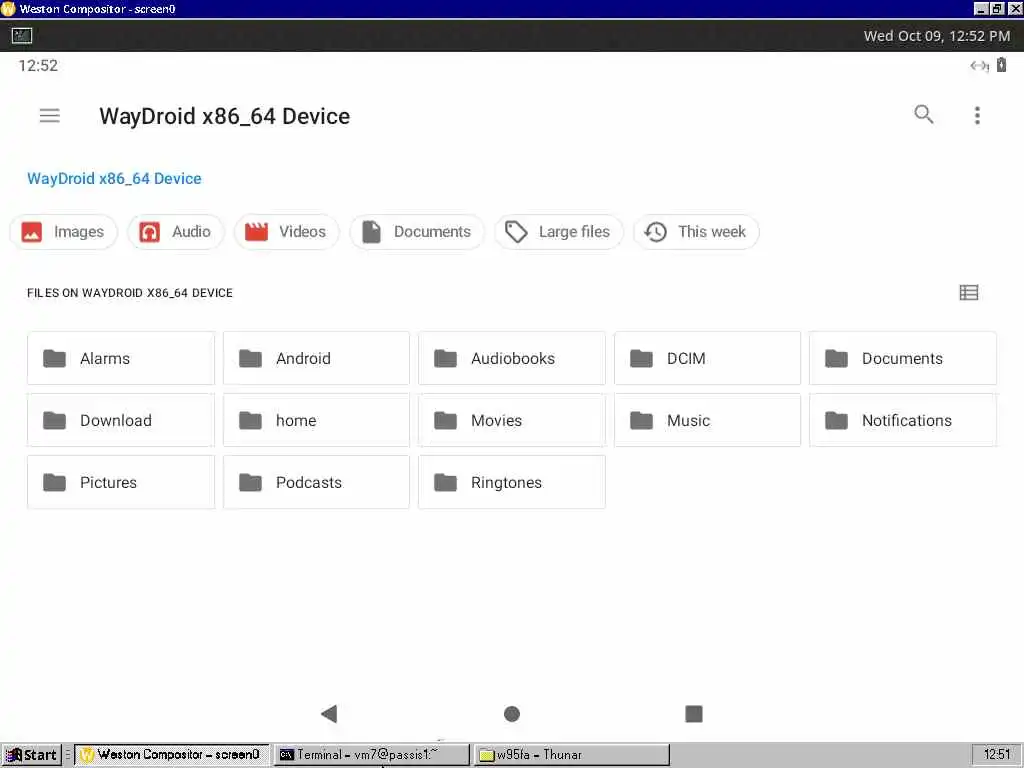The height and width of the screenshot is (768, 1024).
Task: Switch to list view layout
Action: [x=968, y=293]
